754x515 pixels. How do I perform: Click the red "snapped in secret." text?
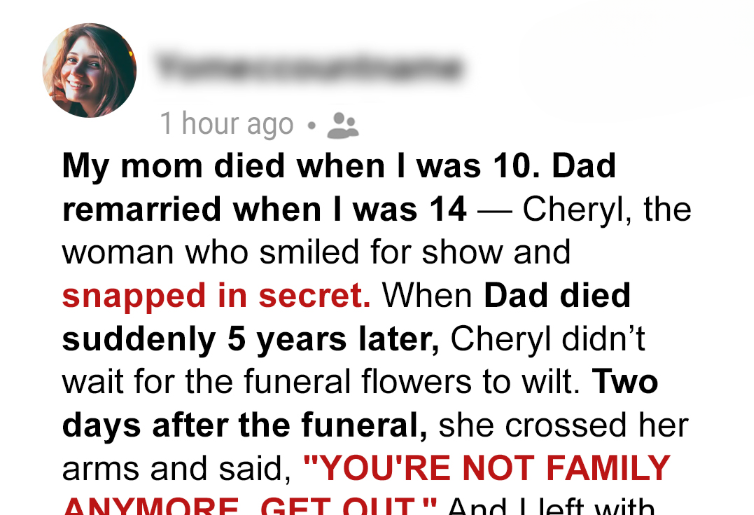tap(216, 296)
